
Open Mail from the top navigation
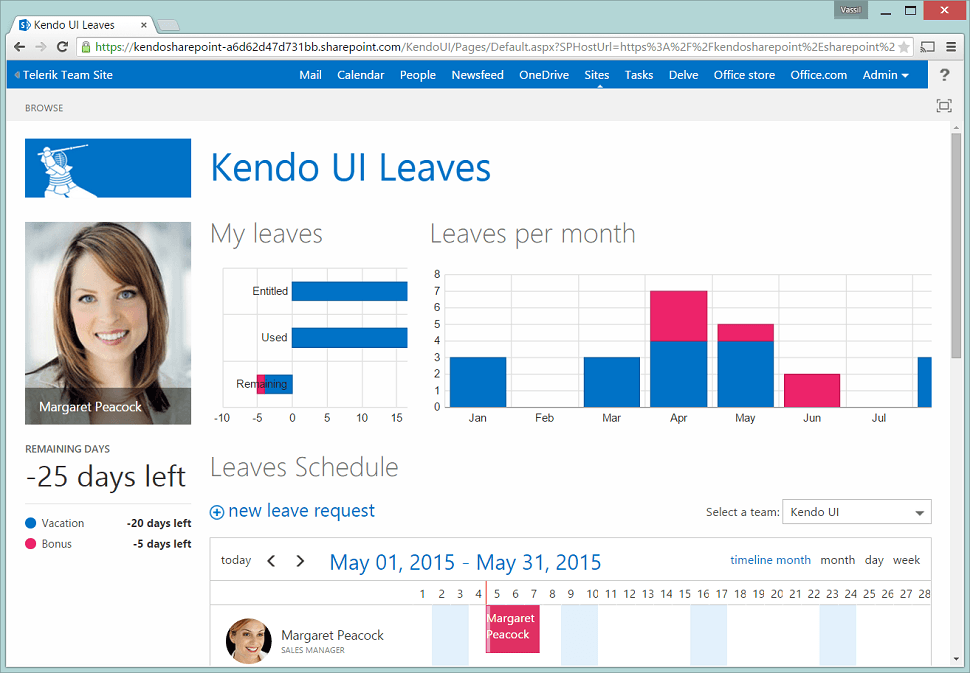(x=311, y=75)
